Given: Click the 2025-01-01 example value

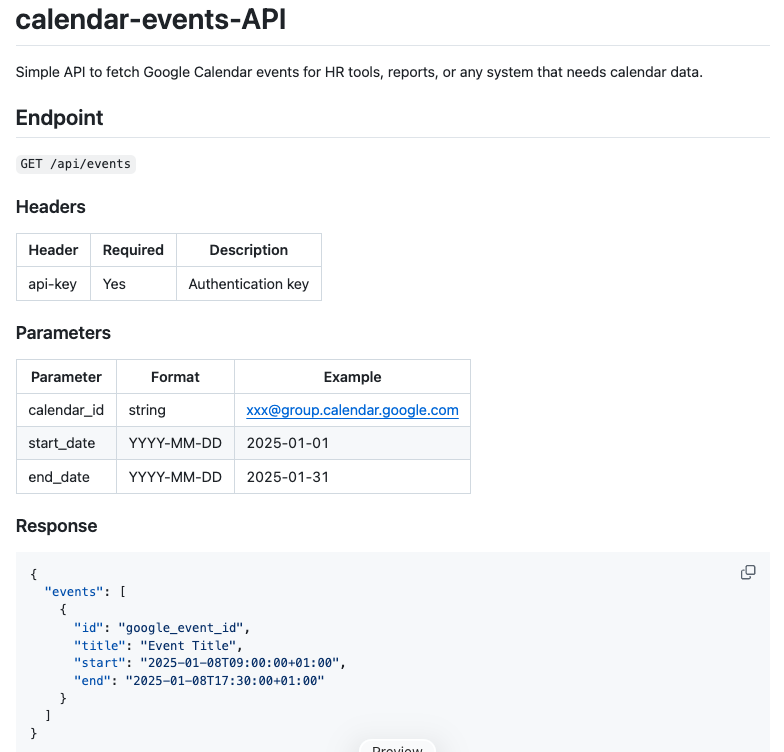Looking at the screenshot, I should [x=288, y=443].
